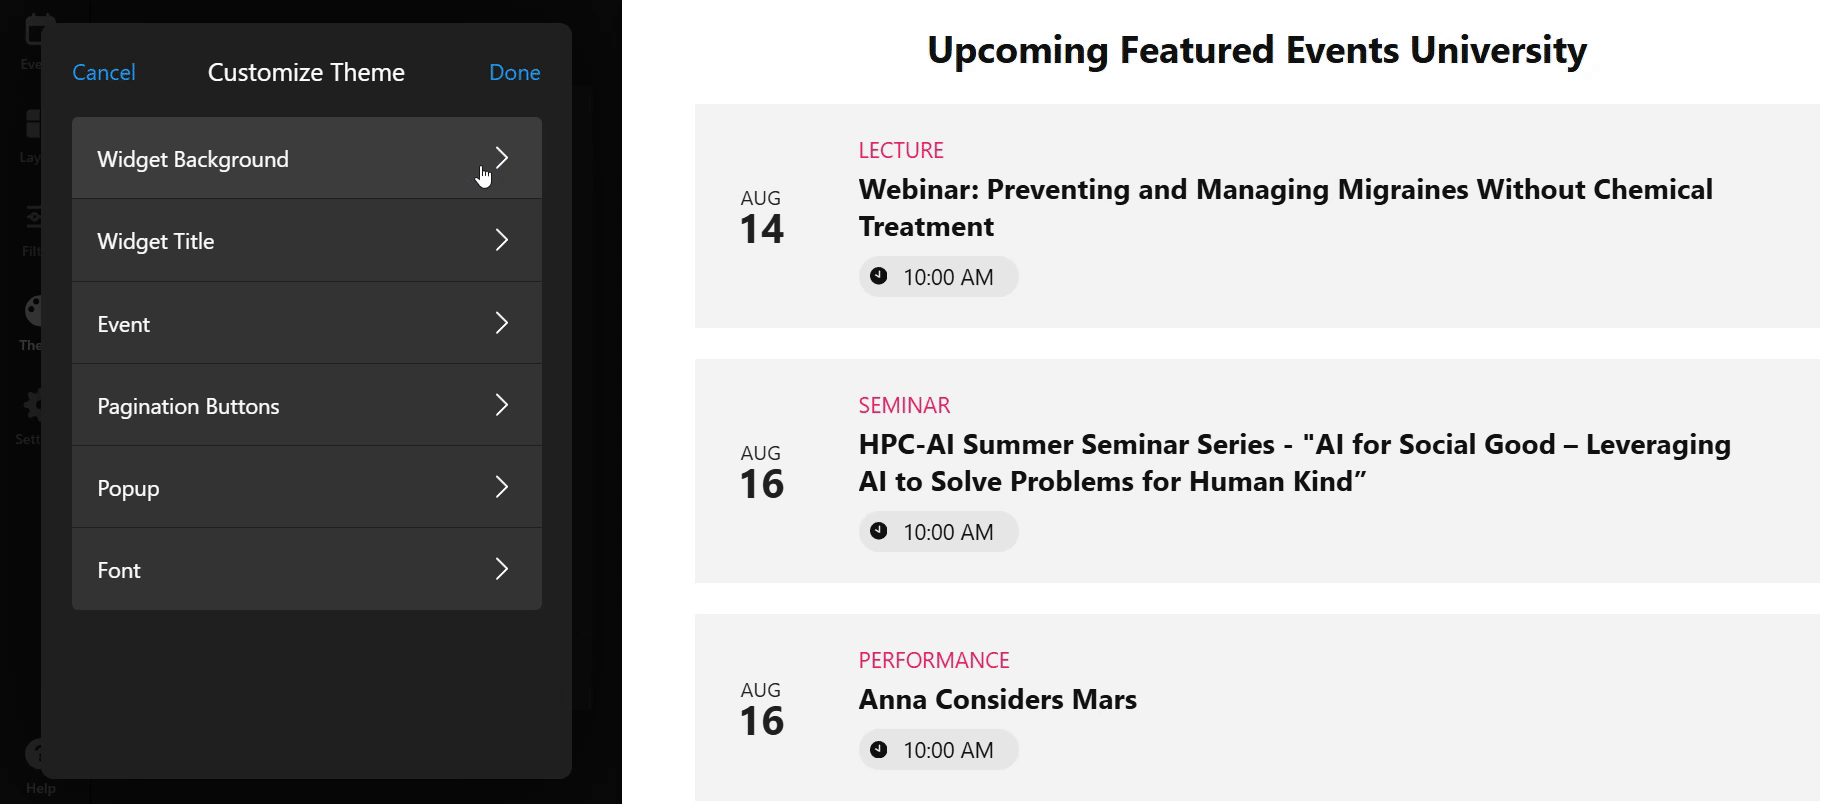Click the clock icon on HPC-AI seminar
This screenshot has width=1846, height=804.
coord(878,531)
